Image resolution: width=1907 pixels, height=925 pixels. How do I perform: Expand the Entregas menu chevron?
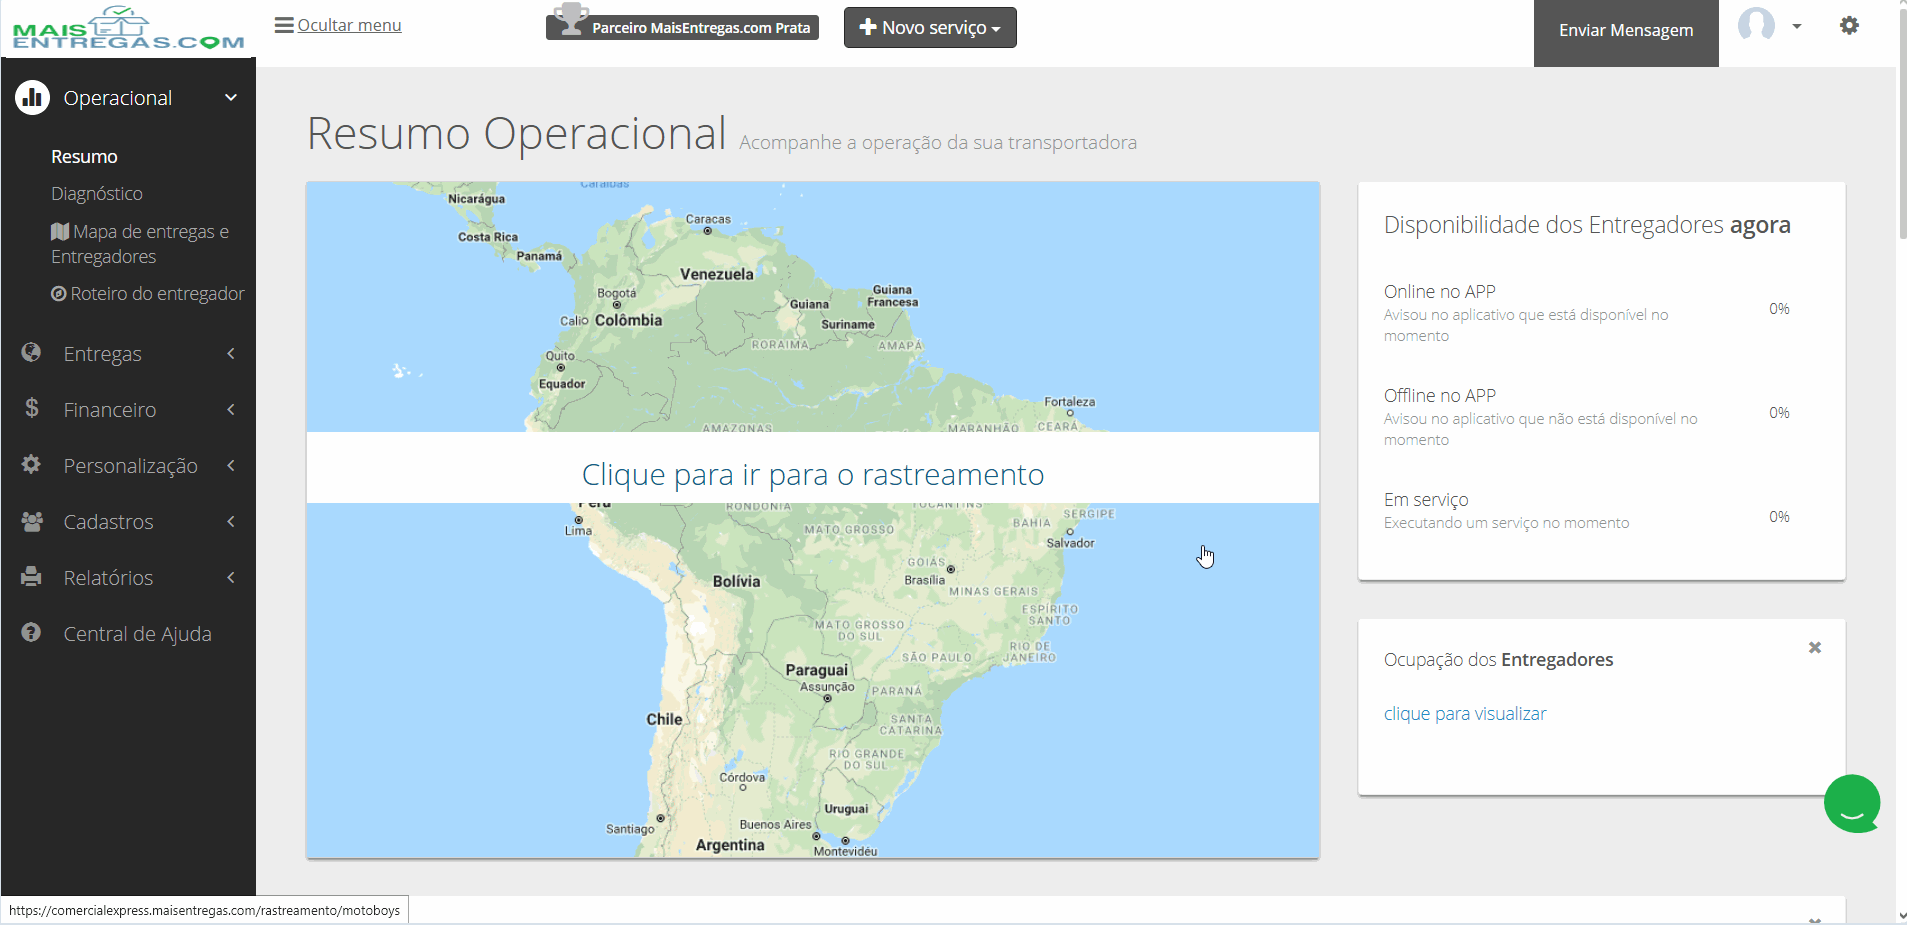pos(231,354)
